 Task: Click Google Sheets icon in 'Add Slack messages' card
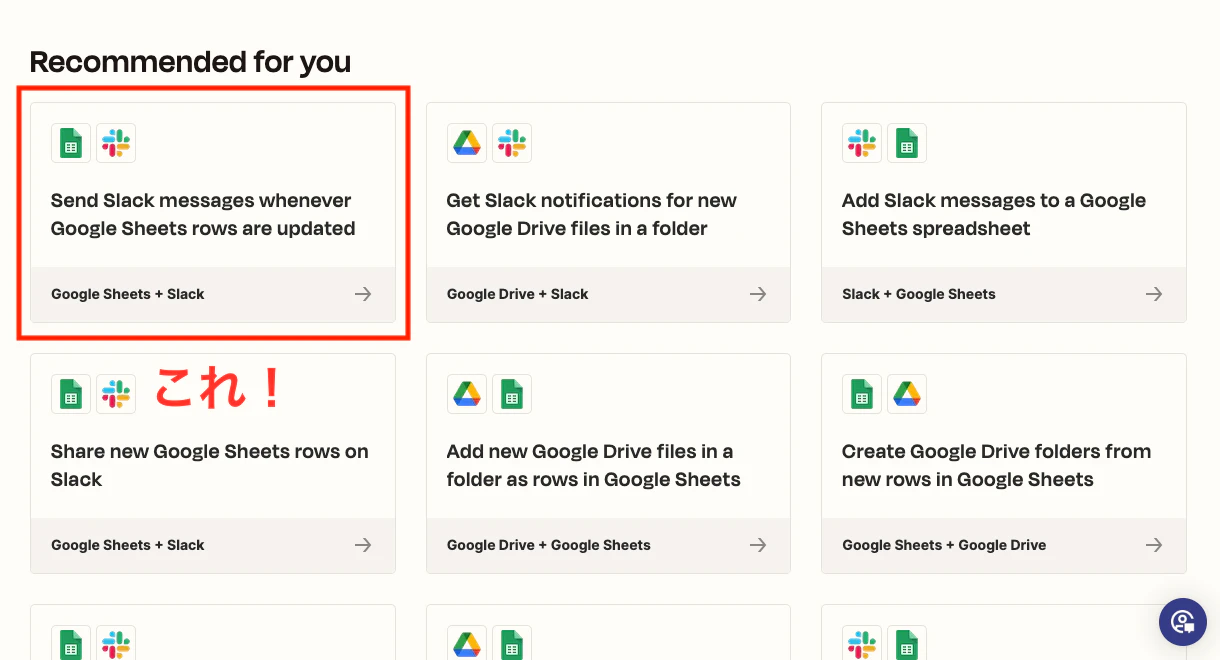click(907, 143)
